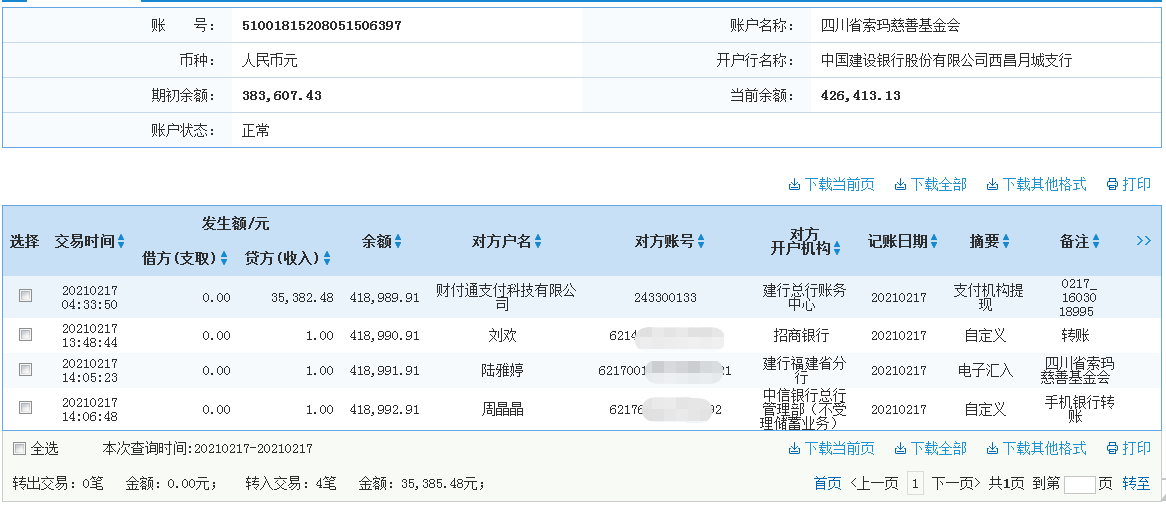Click balance cell 418,989.91
1166x505 pixels.
click(x=384, y=297)
